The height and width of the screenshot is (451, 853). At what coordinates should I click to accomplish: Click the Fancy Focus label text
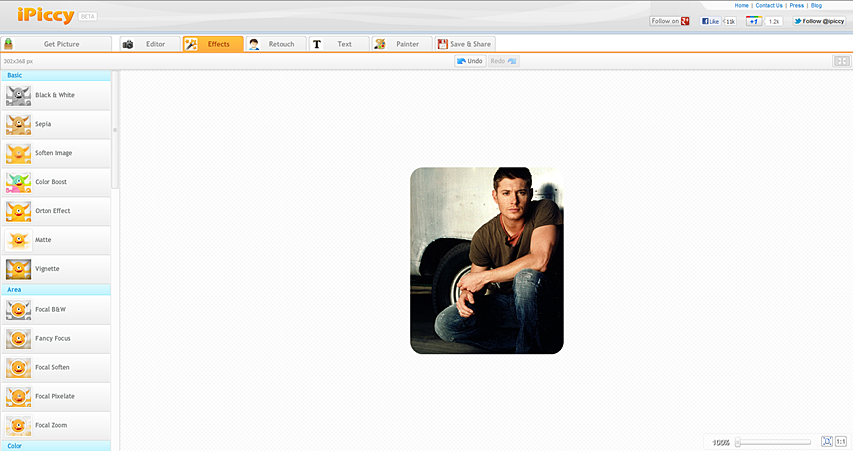[x=53, y=338]
